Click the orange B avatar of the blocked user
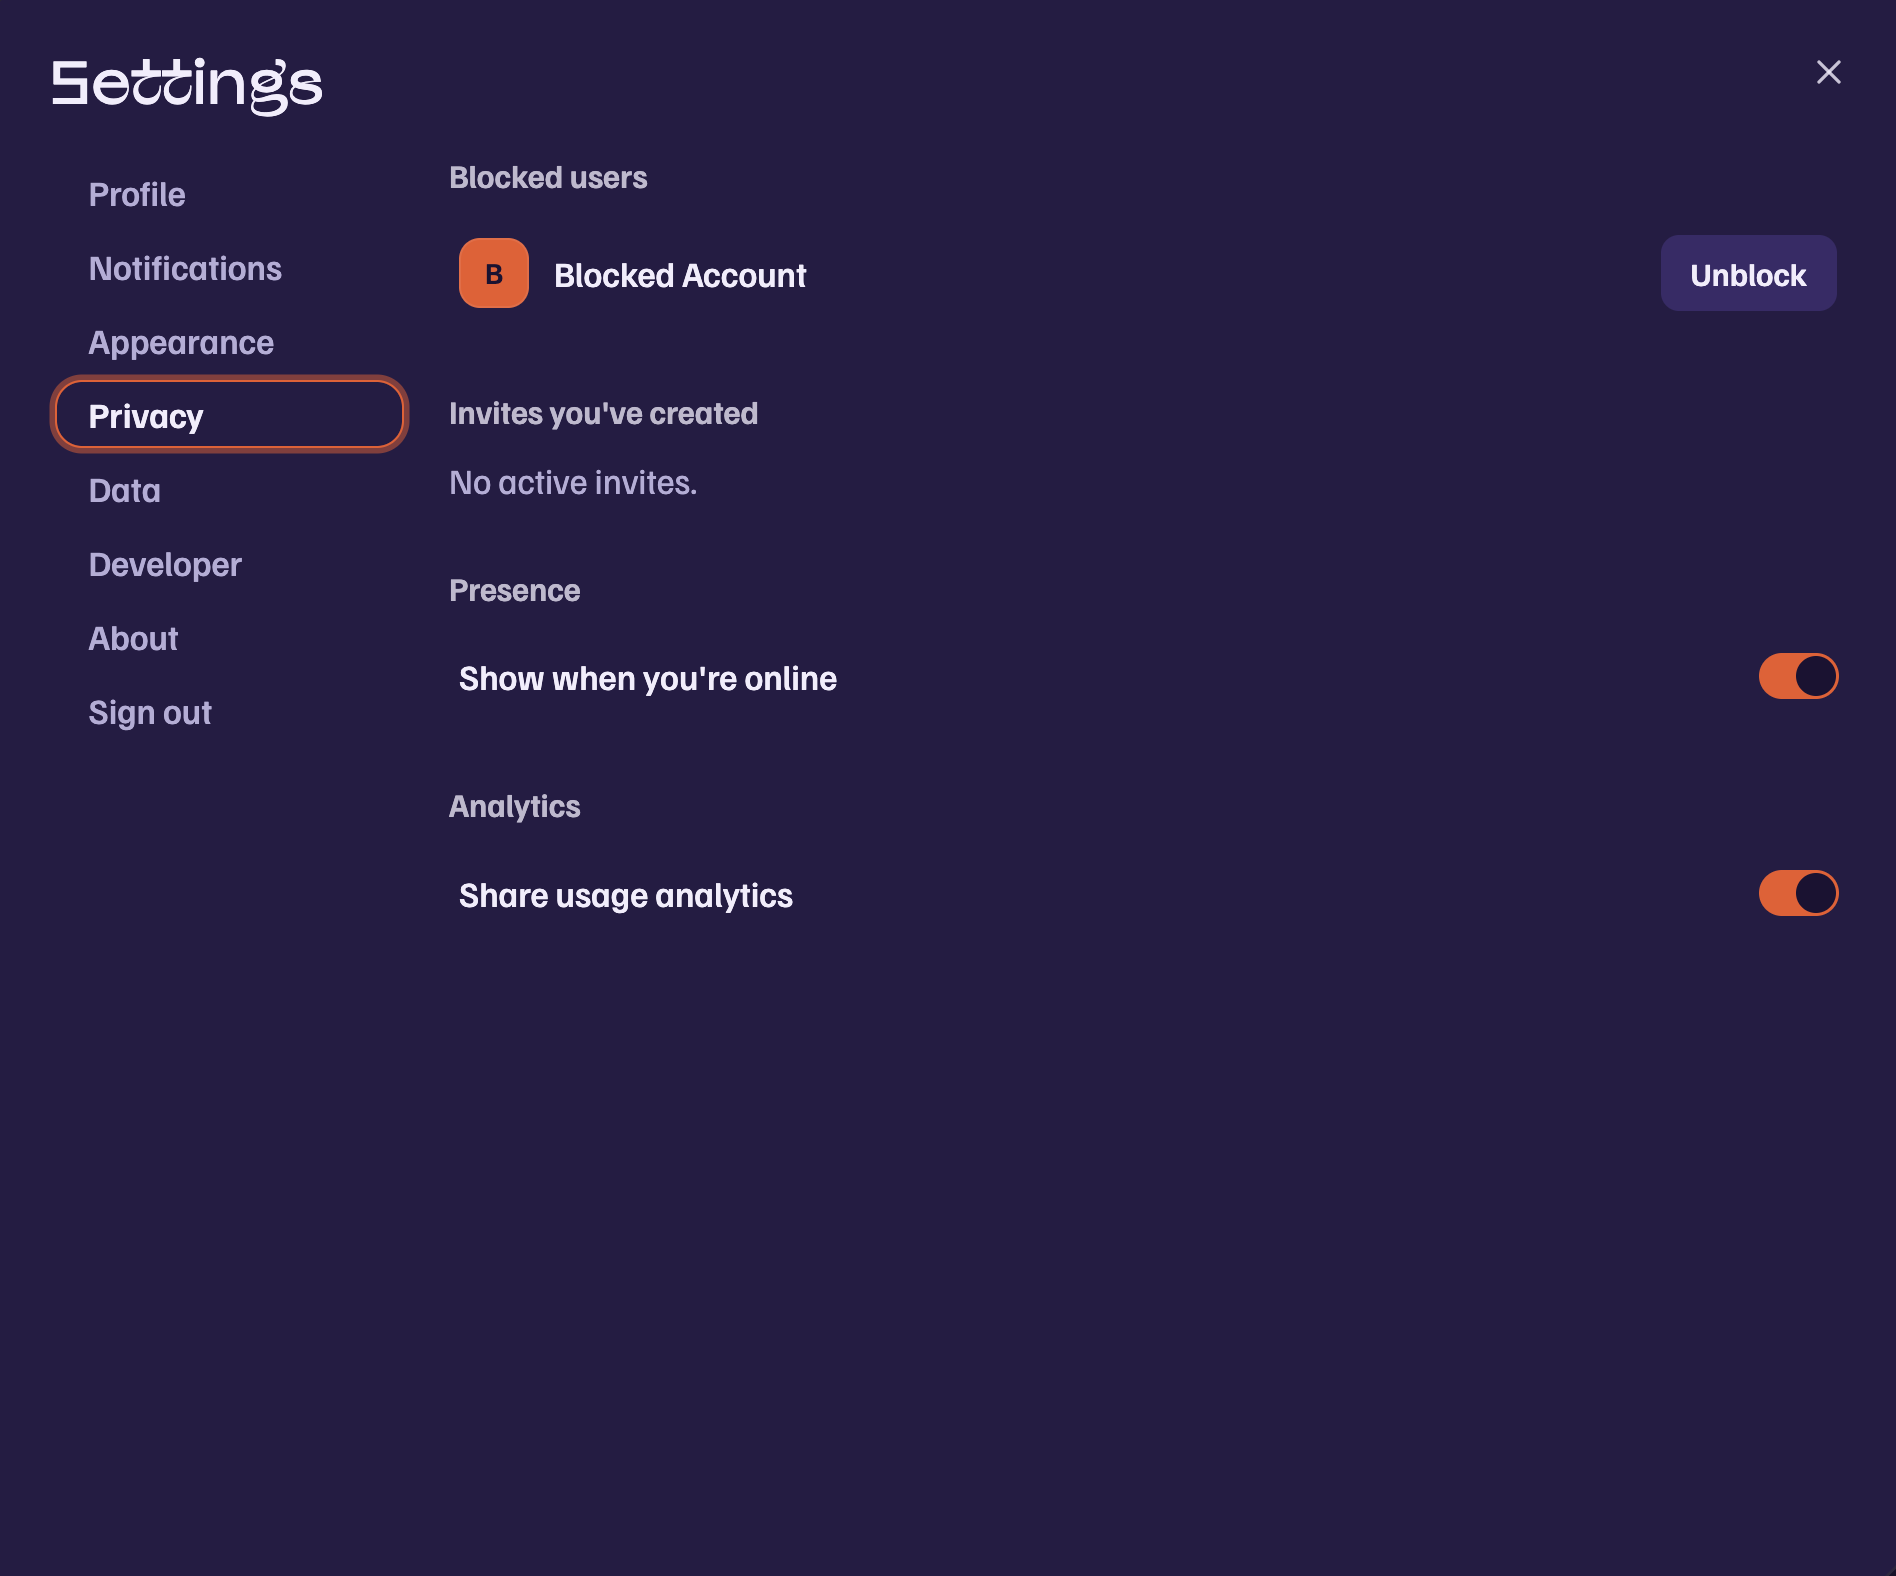The width and height of the screenshot is (1896, 1576). pyautogui.click(x=494, y=273)
